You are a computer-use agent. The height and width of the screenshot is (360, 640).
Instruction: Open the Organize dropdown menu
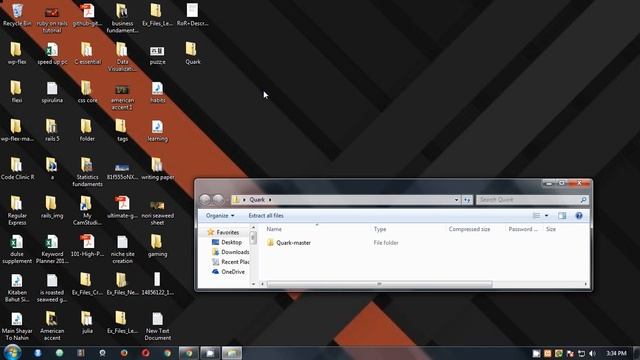(220, 216)
